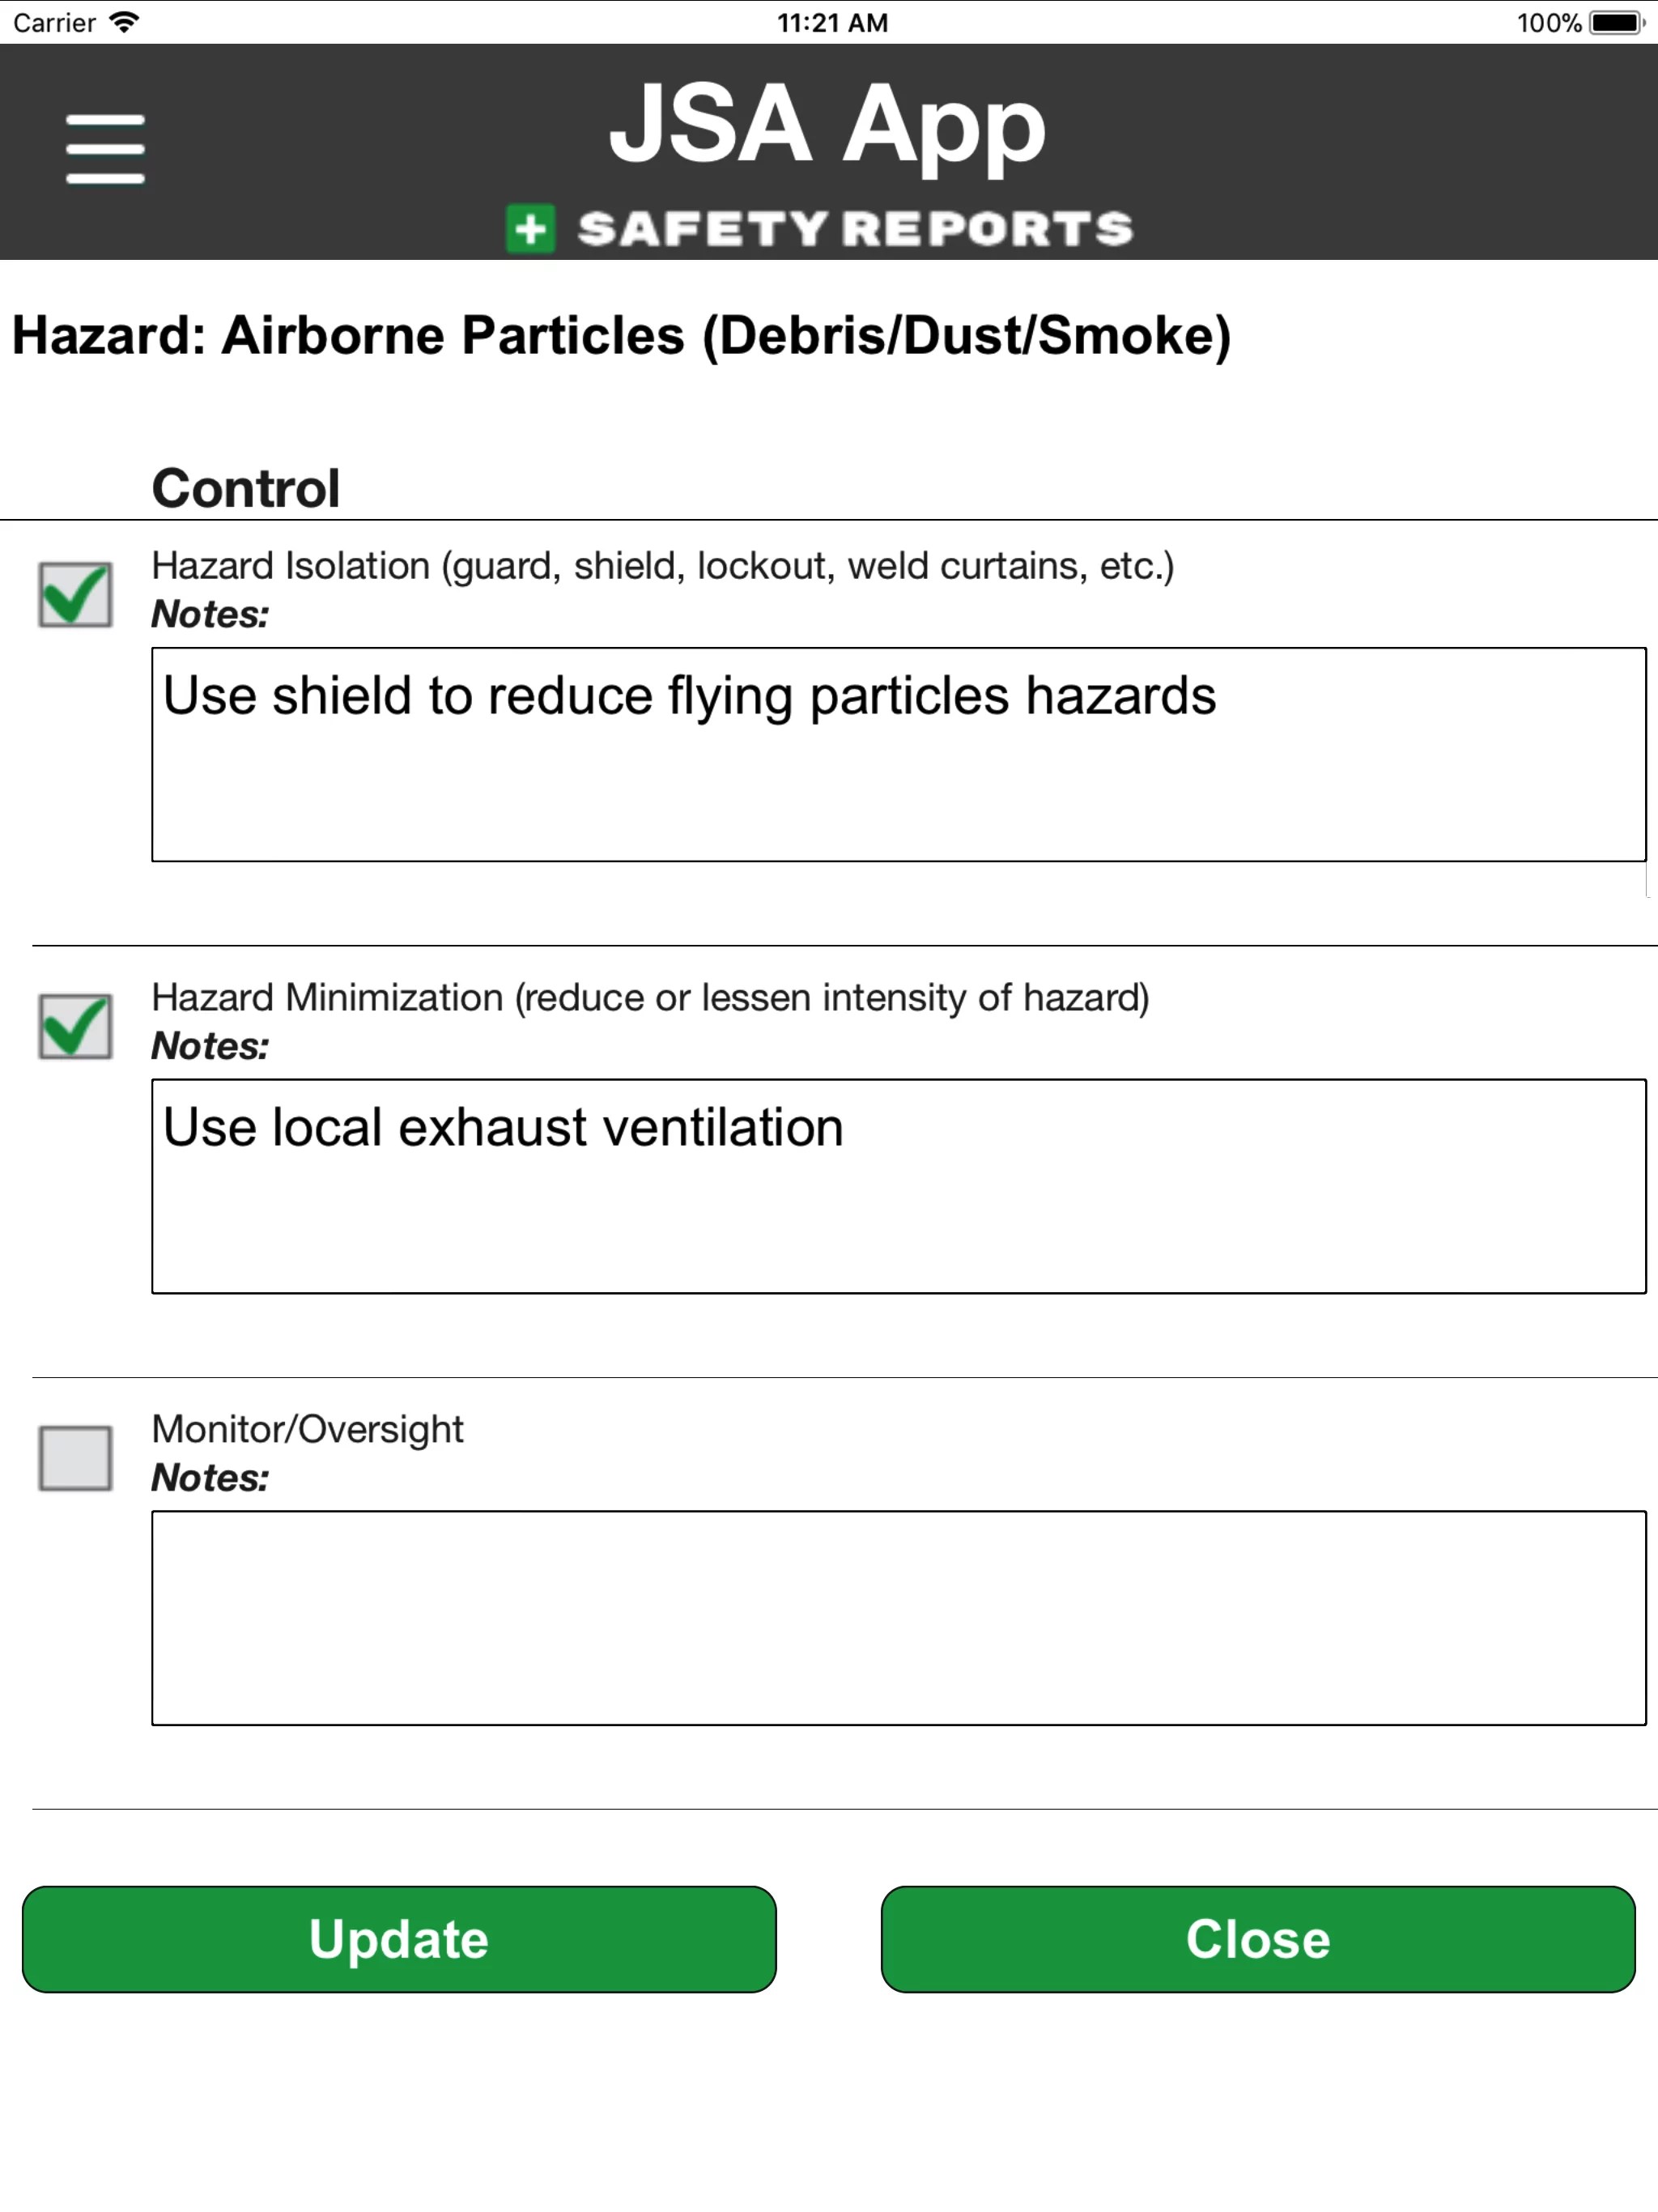Screen dimensions: 1658x2212
Task: Tap the Airborne Particles hazard heading
Action: [x=621, y=335]
